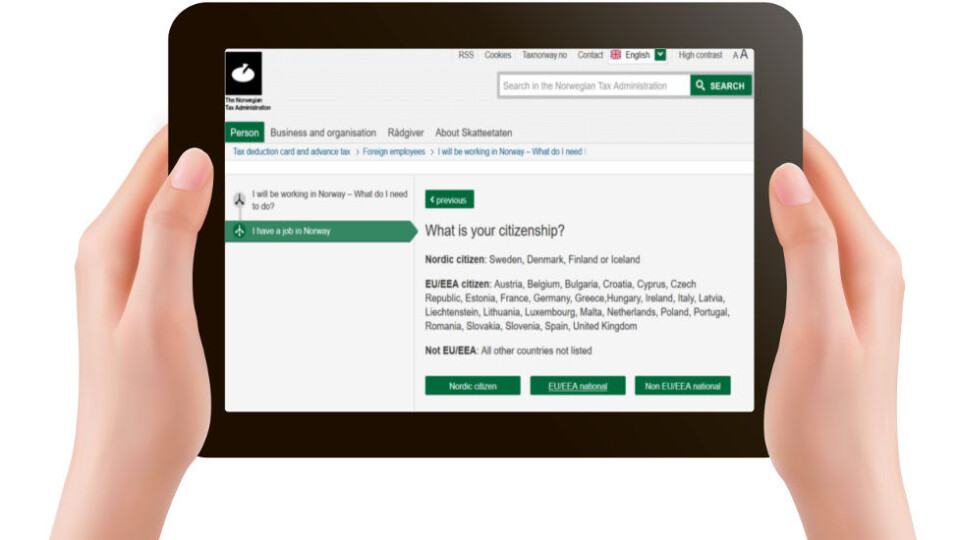Open the Contact link

(x=590, y=55)
